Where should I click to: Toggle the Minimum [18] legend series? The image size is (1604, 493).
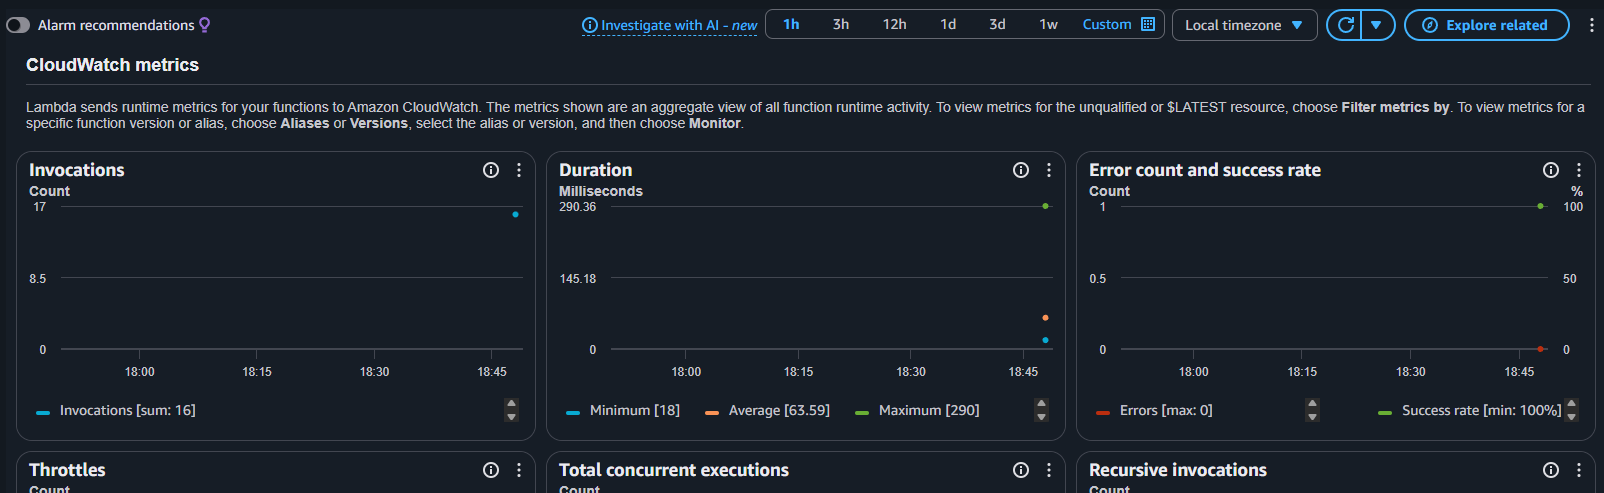(622, 411)
